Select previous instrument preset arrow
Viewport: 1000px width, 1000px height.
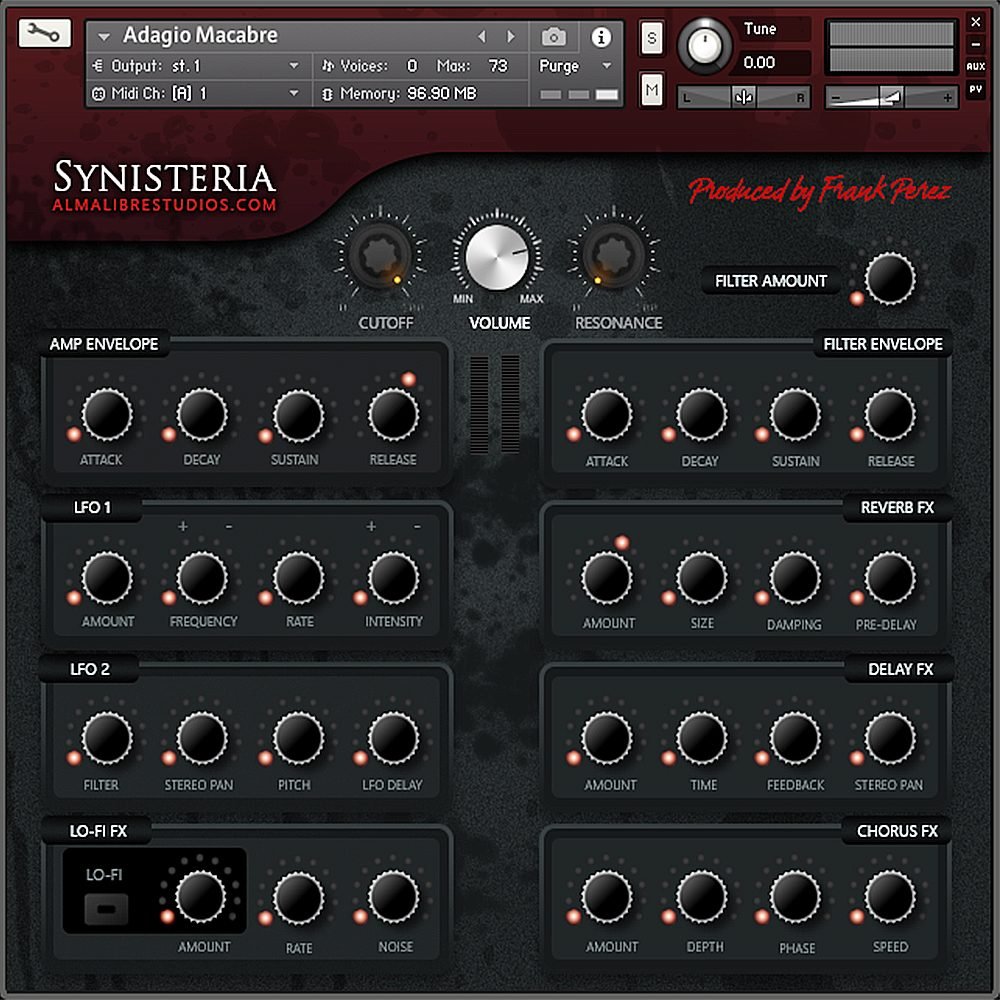482,37
